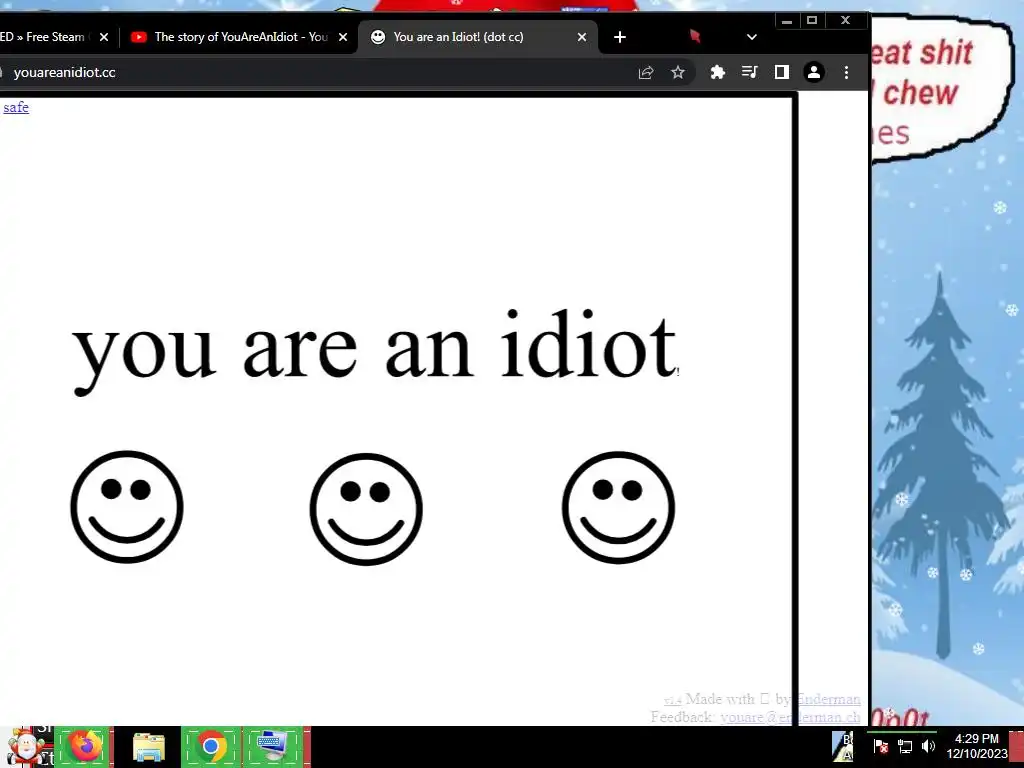The image size is (1024, 768).
Task: Open the media controls icon in the toolbar
Action: (x=750, y=72)
